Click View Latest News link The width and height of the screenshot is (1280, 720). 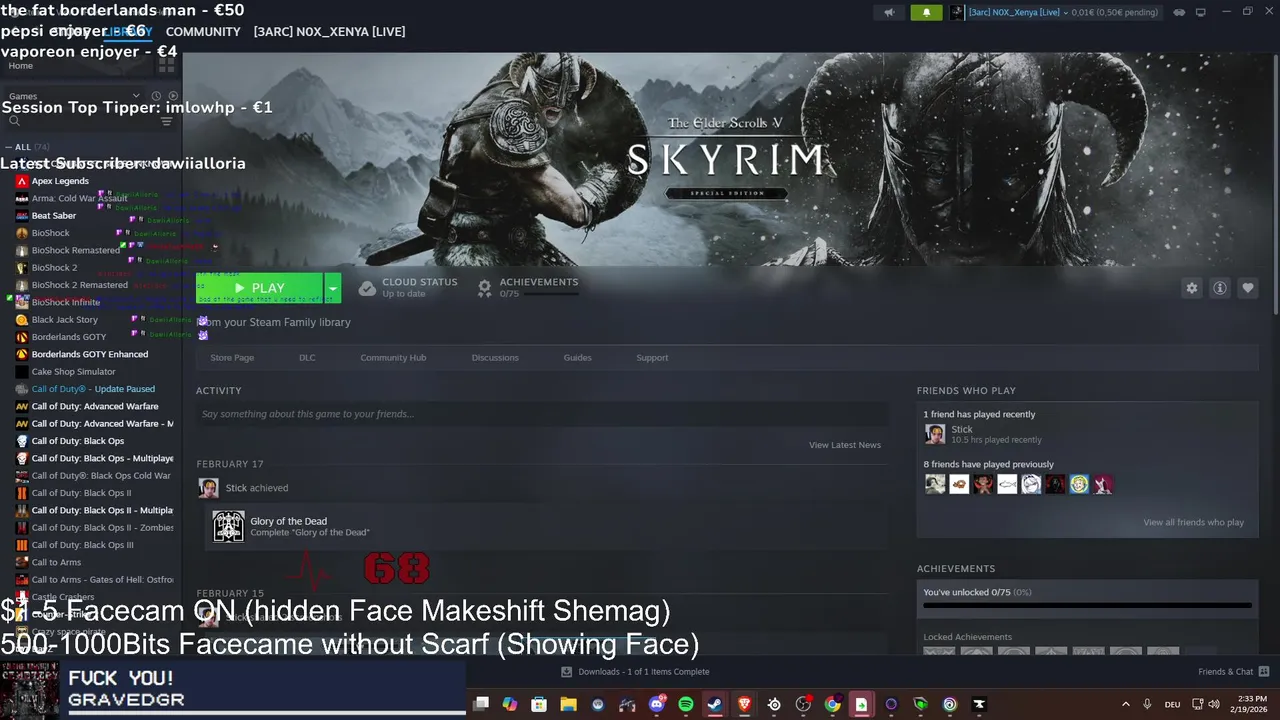pos(845,445)
